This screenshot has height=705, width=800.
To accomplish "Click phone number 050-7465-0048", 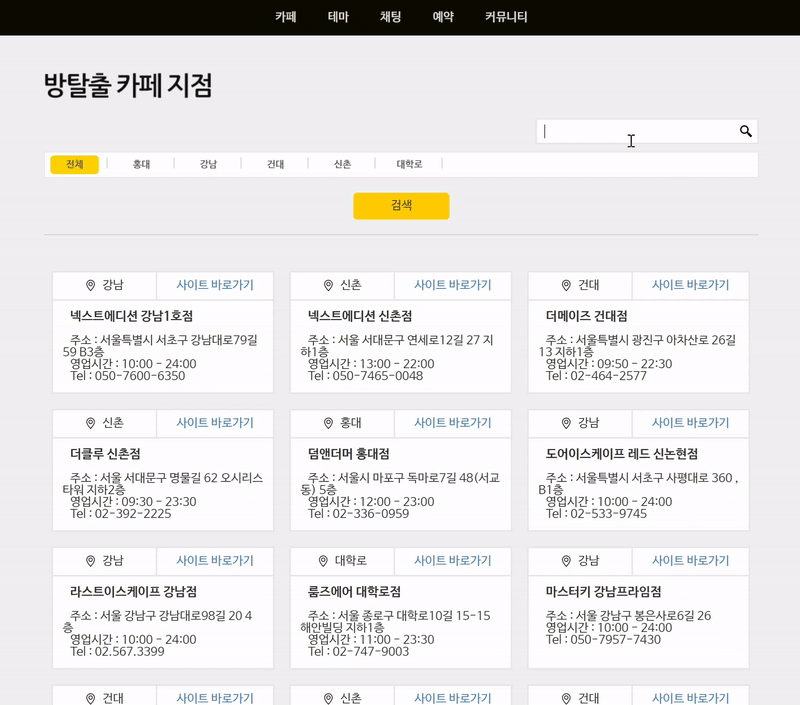I will (x=378, y=376).
